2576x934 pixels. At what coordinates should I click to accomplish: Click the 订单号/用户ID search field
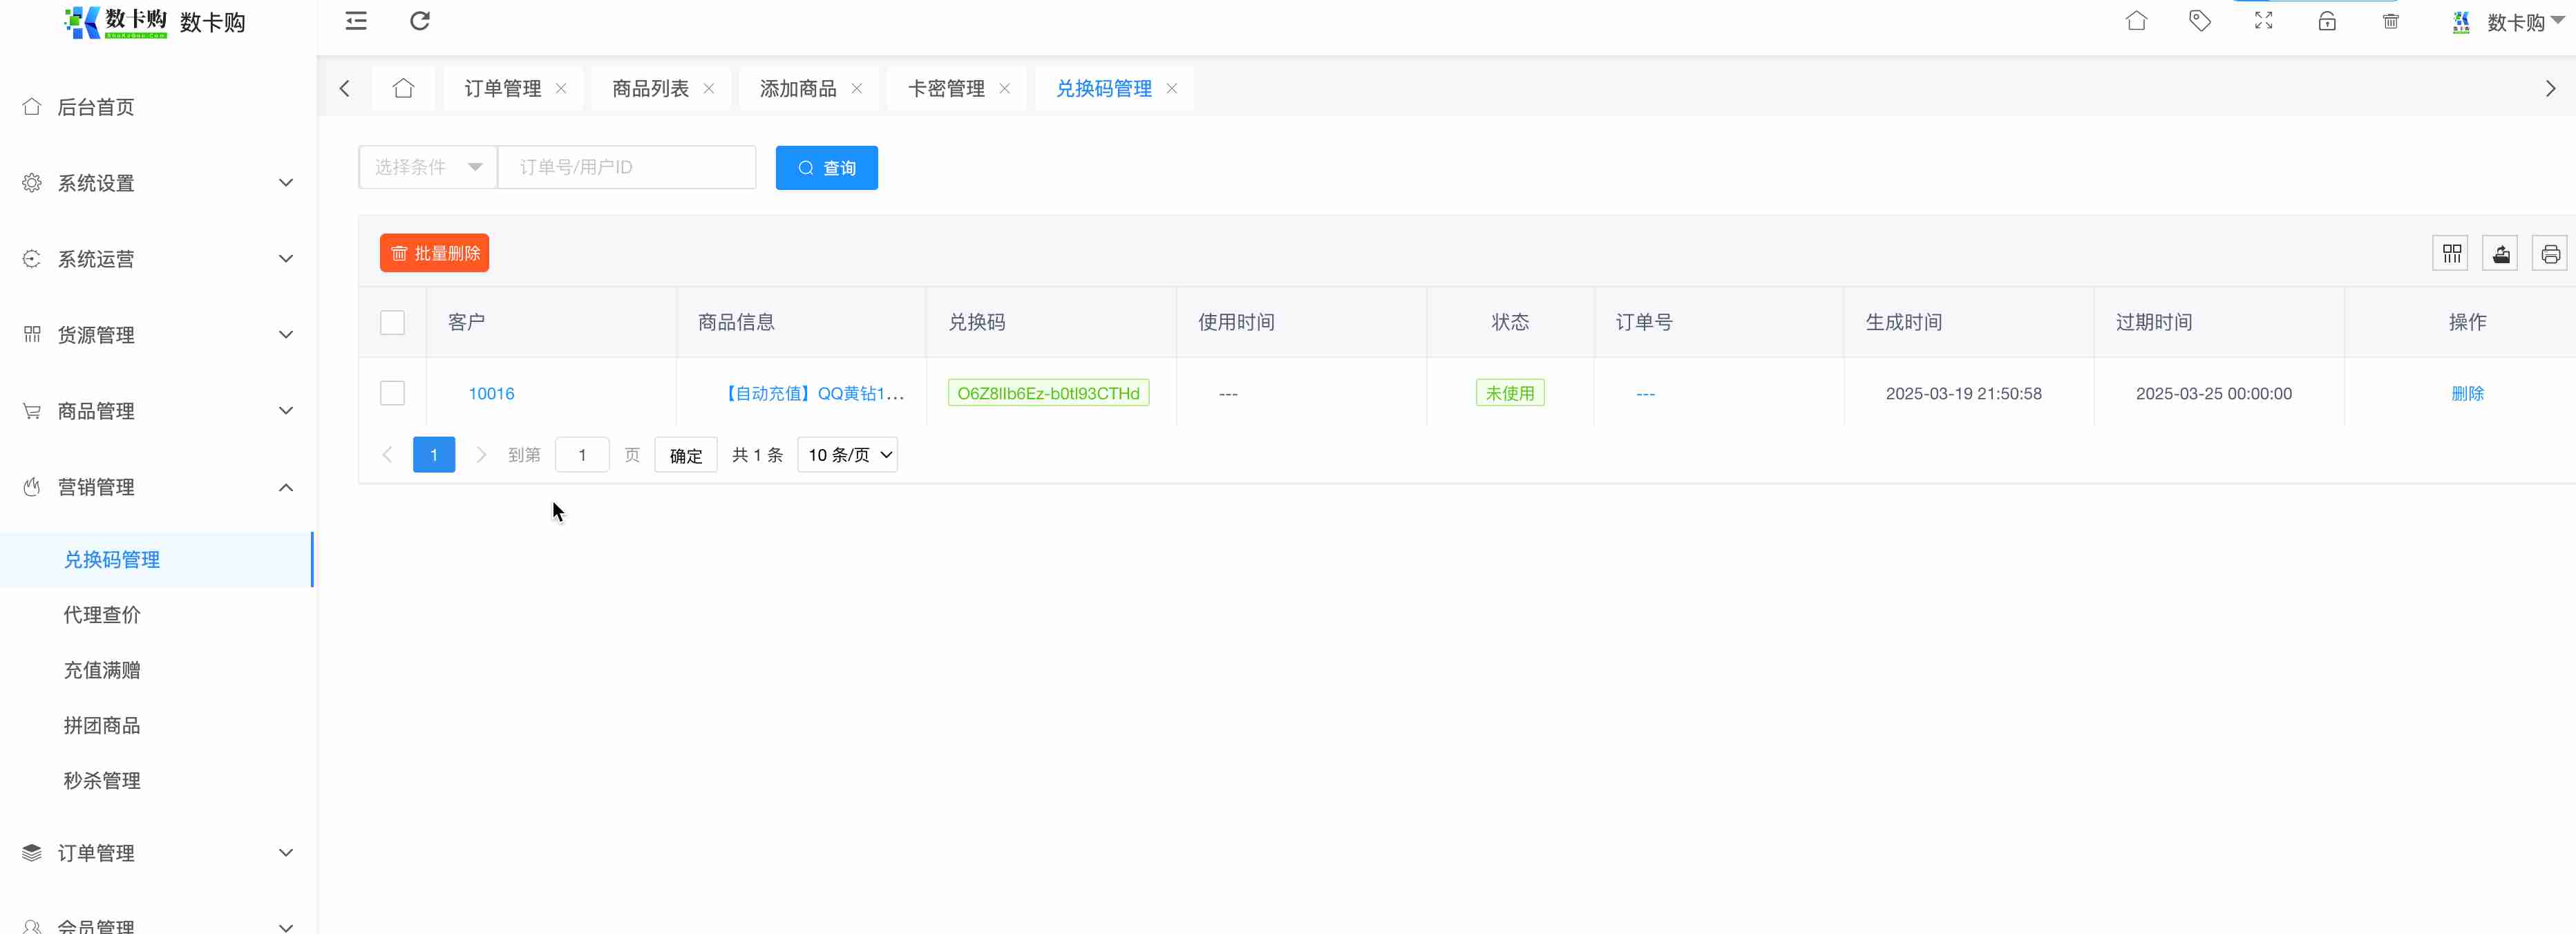[627, 167]
